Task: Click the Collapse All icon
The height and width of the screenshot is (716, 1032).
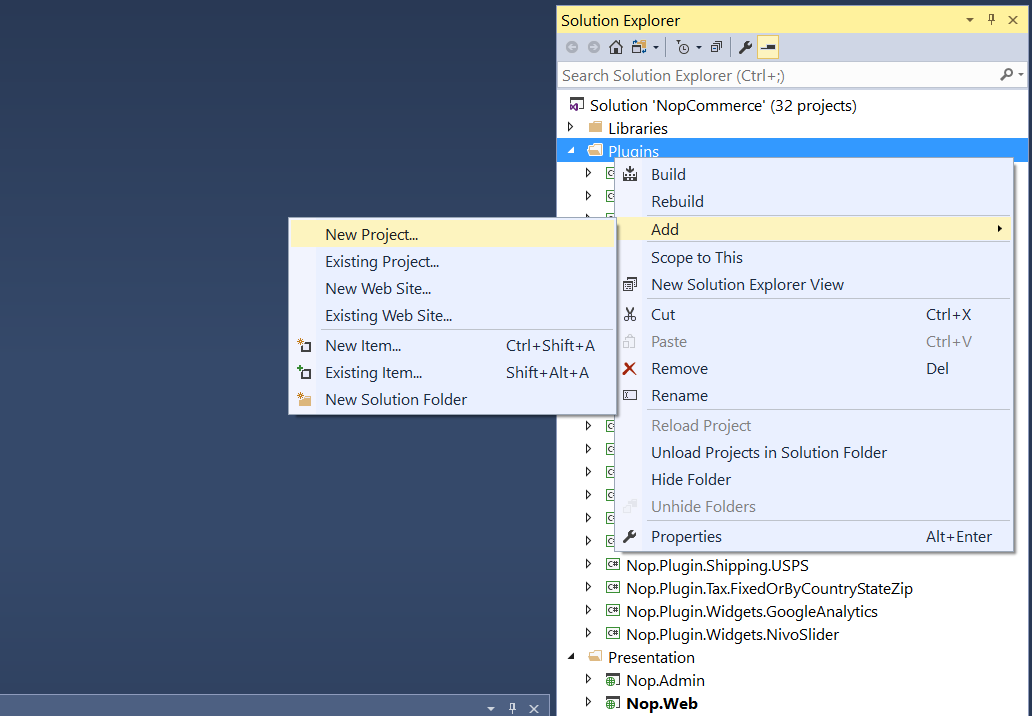Action: pos(717,47)
